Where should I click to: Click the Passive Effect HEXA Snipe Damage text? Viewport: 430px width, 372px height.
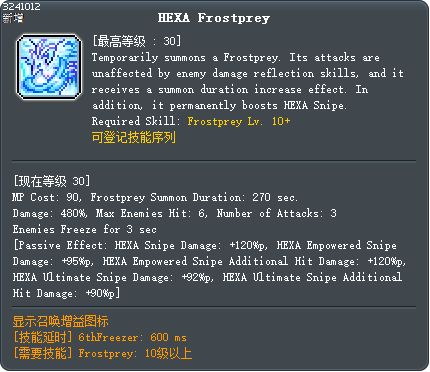point(140,245)
